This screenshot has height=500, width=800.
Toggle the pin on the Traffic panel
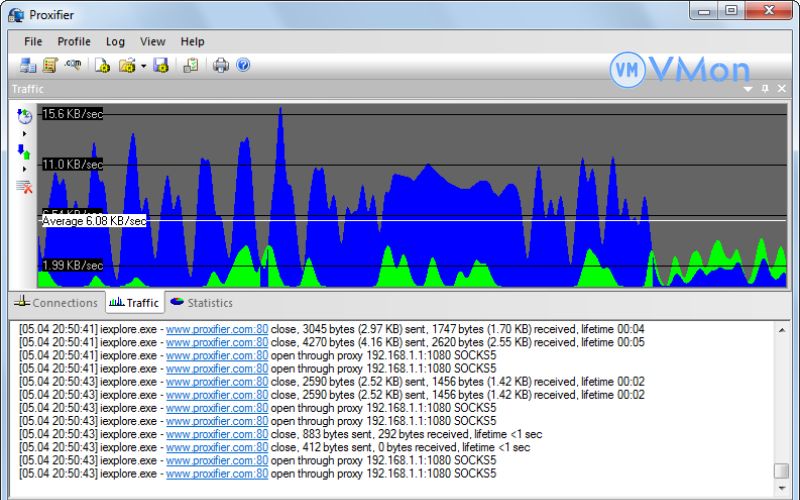[765, 89]
